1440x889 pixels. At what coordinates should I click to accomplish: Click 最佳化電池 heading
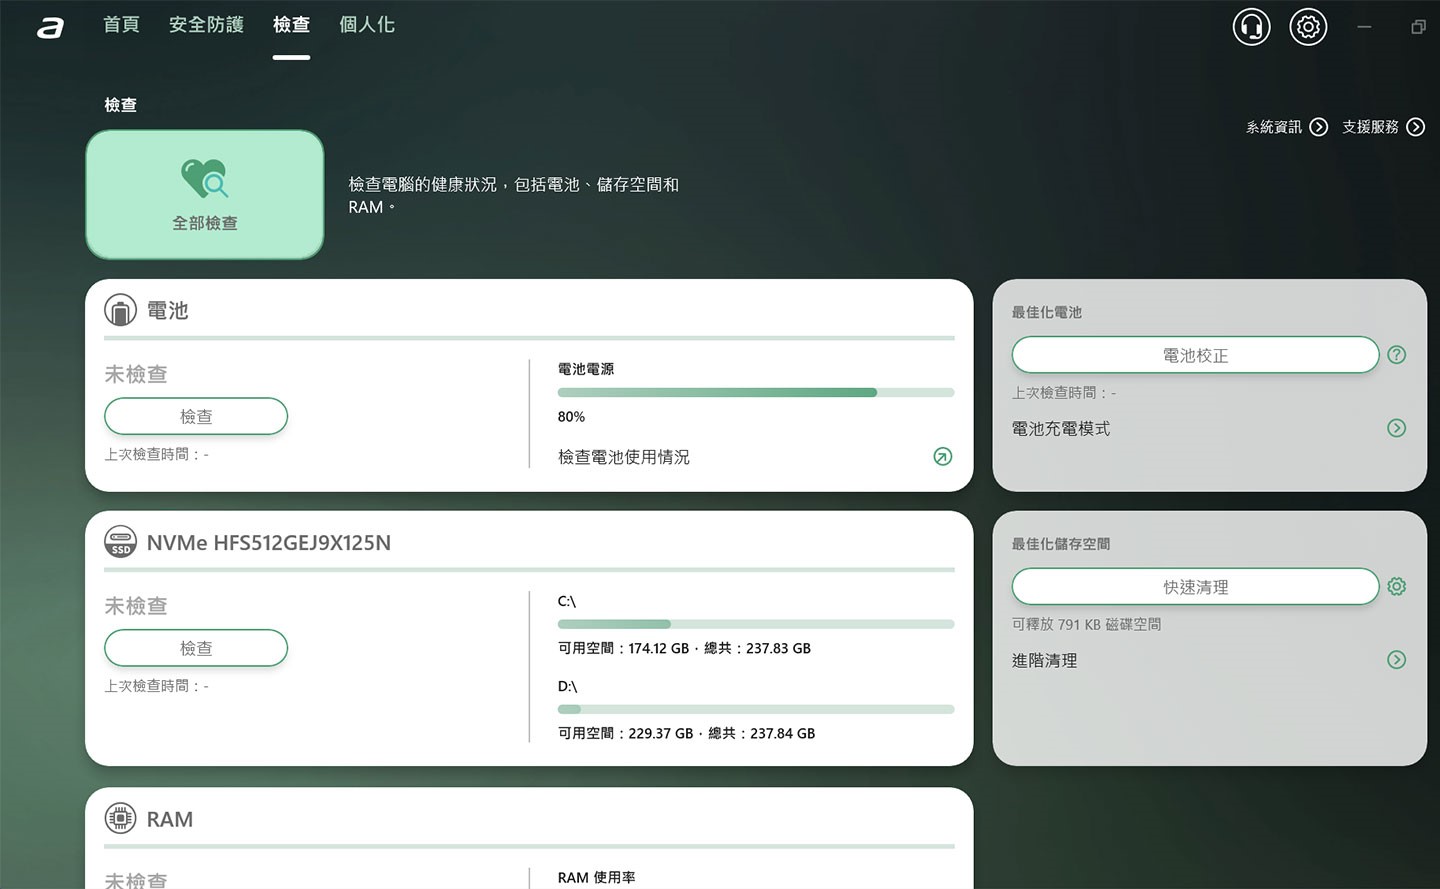[1046, 312]
